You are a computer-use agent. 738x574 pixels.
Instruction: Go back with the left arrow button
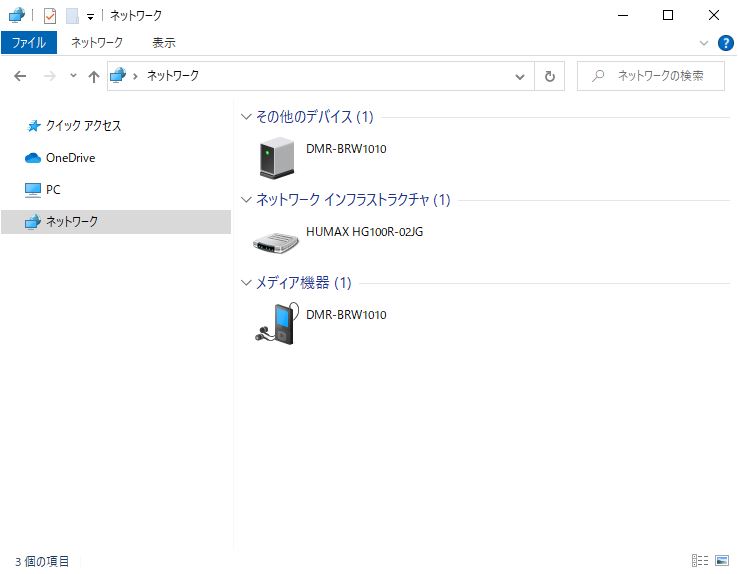20,76
